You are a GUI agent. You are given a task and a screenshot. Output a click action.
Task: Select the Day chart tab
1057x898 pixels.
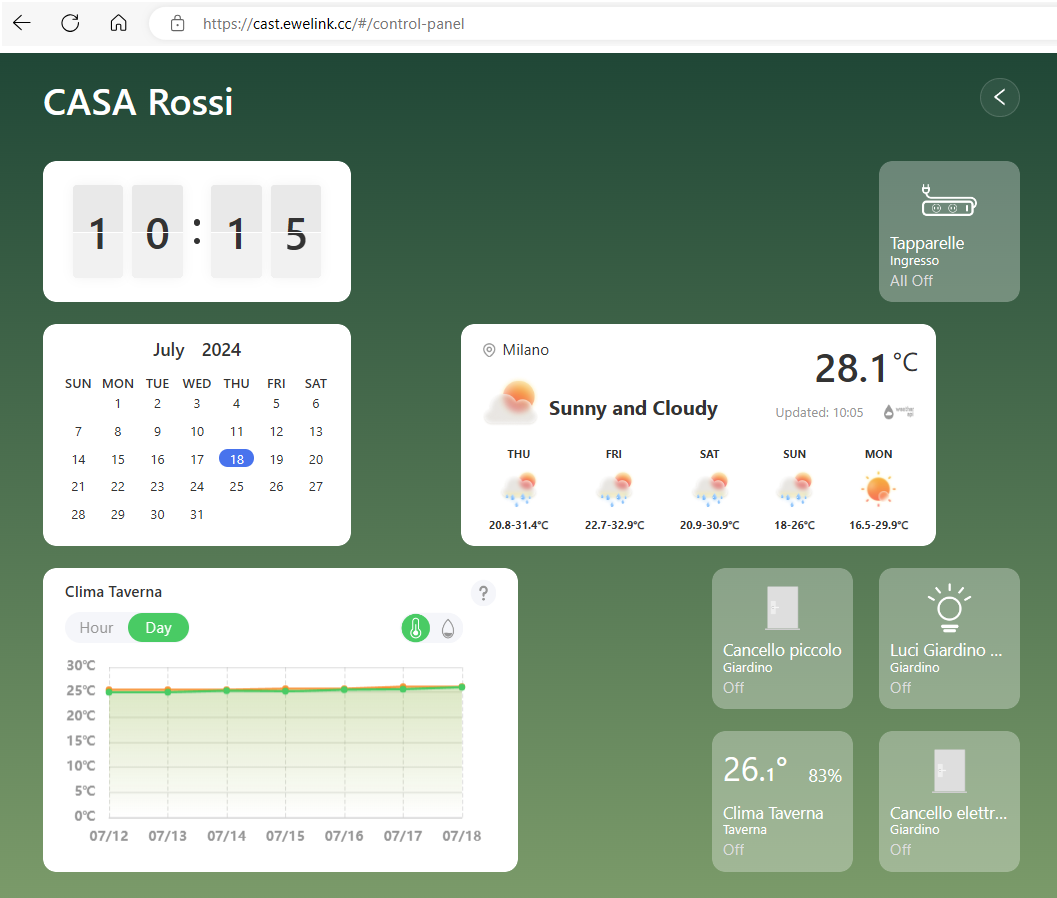click(158, 628)
